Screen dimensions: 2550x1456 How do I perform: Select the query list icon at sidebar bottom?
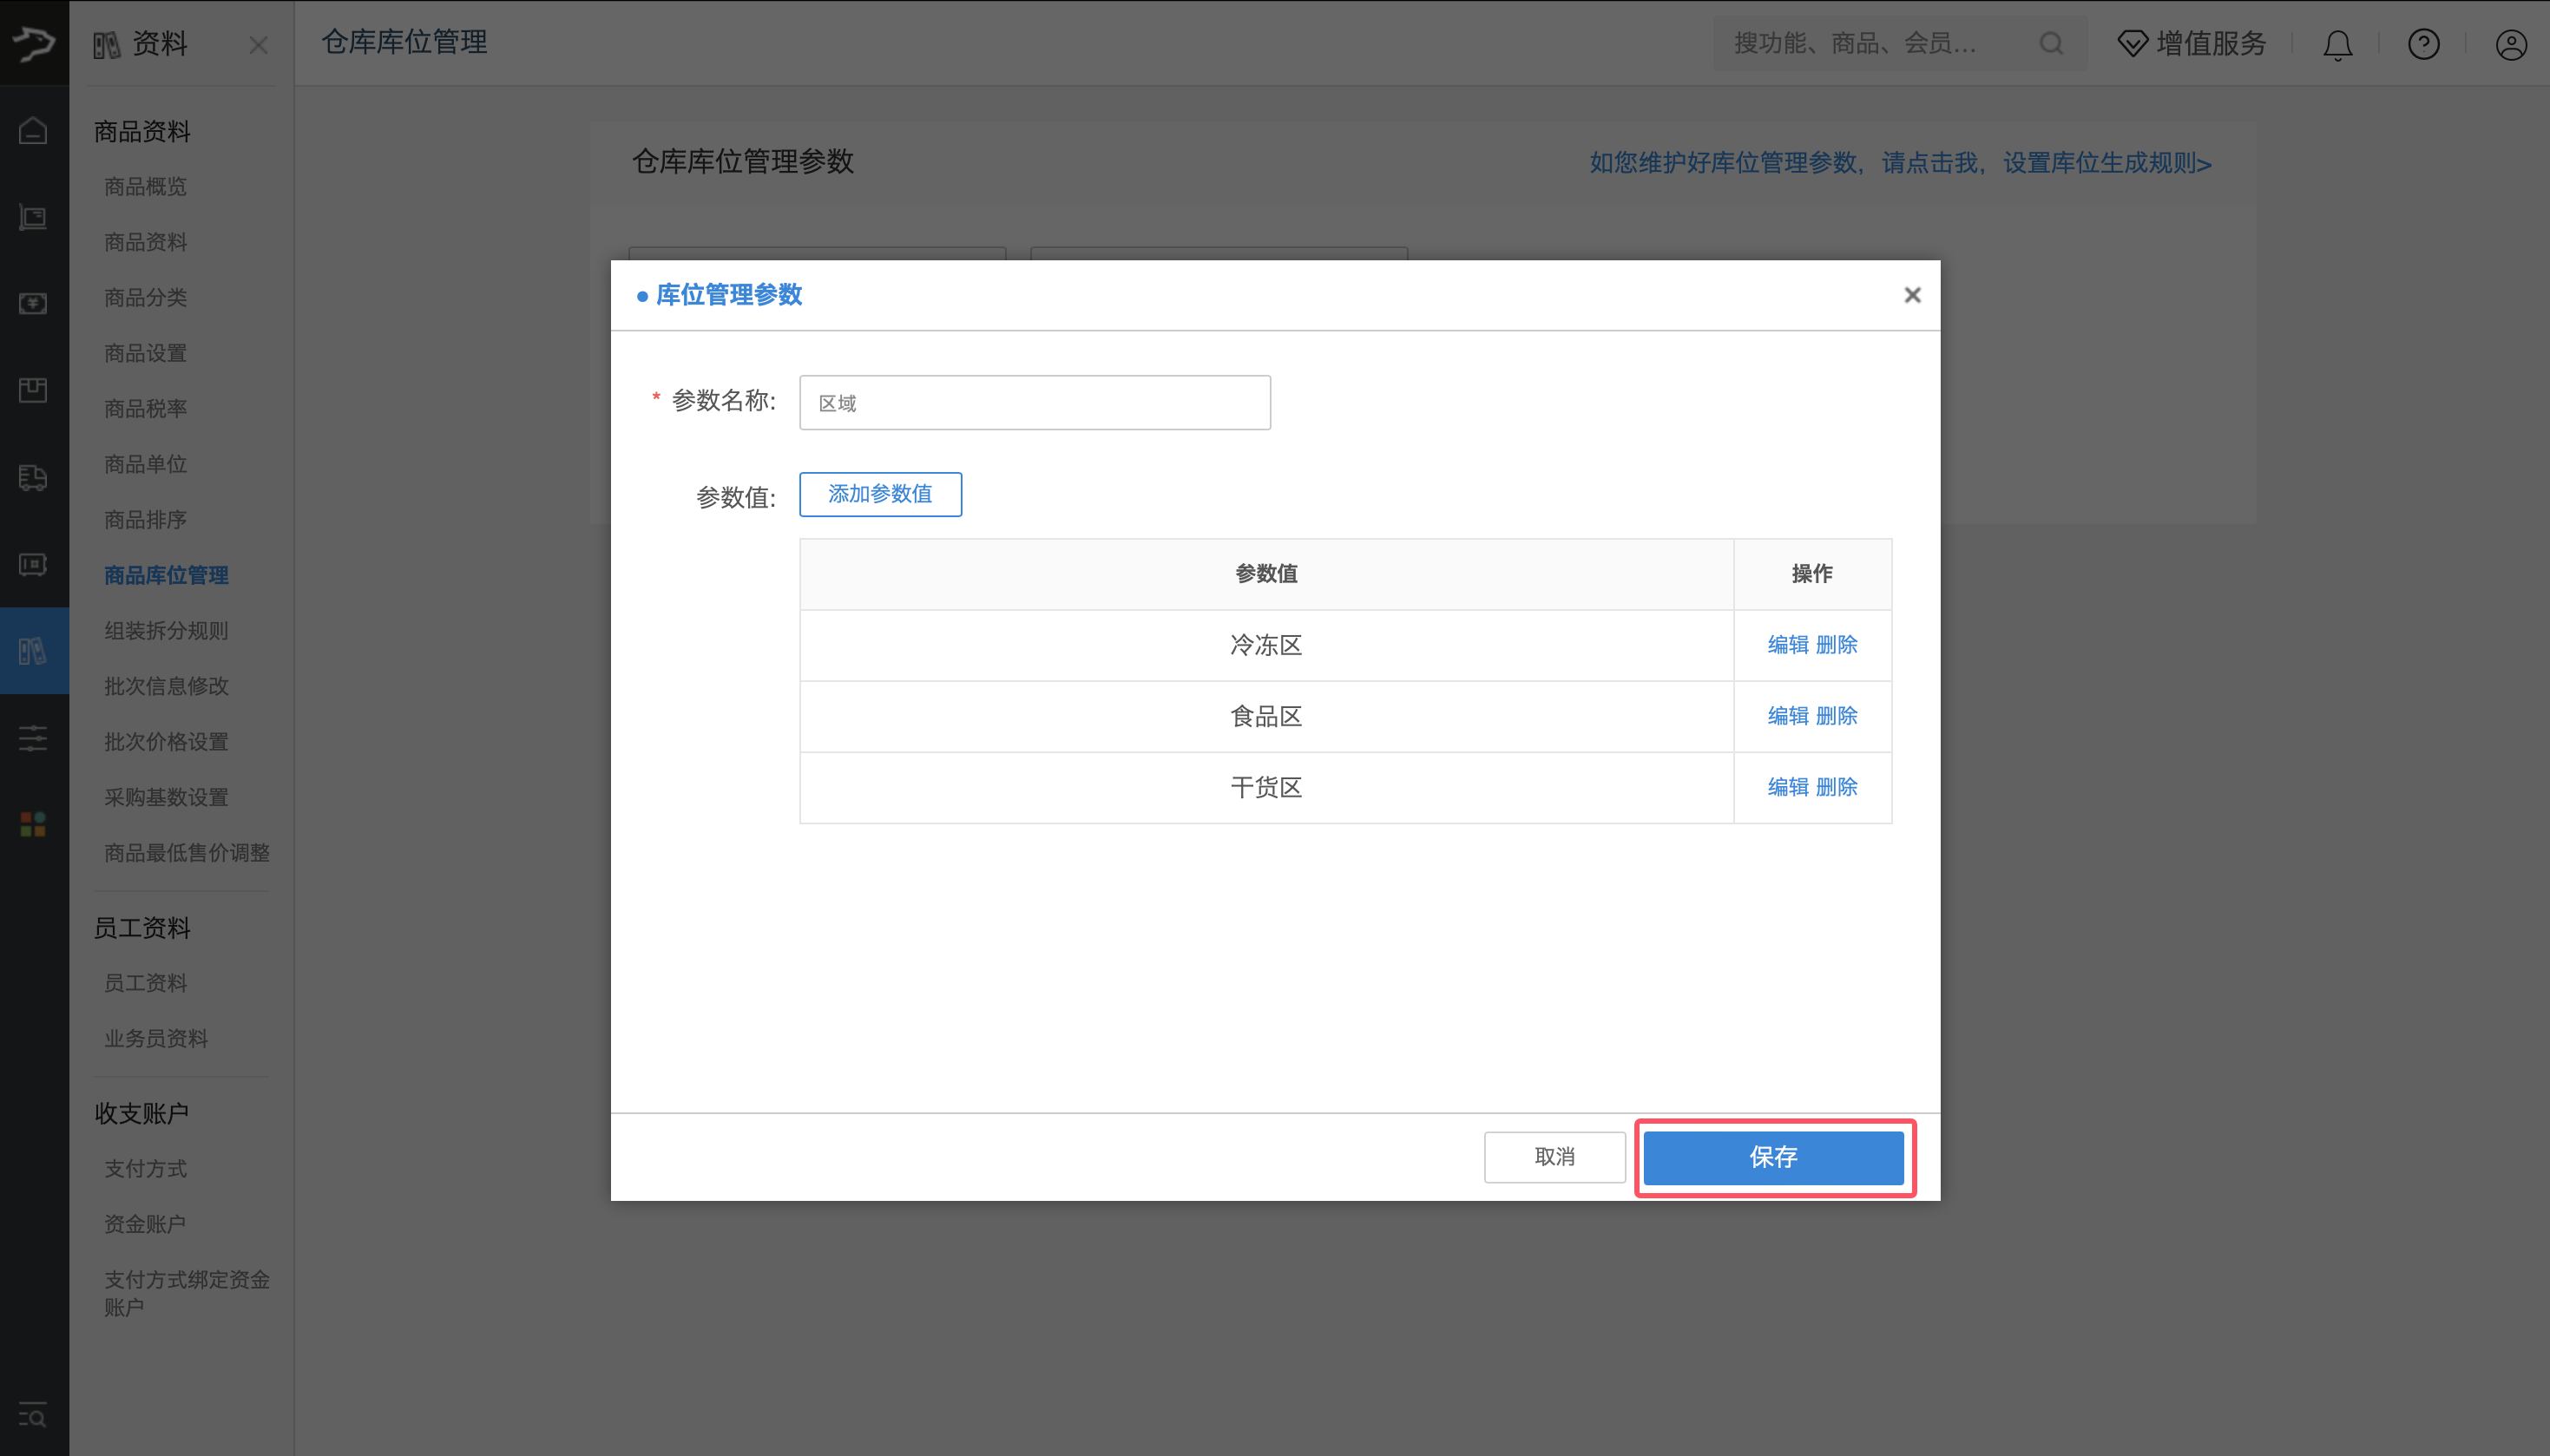coord(33,1416)
